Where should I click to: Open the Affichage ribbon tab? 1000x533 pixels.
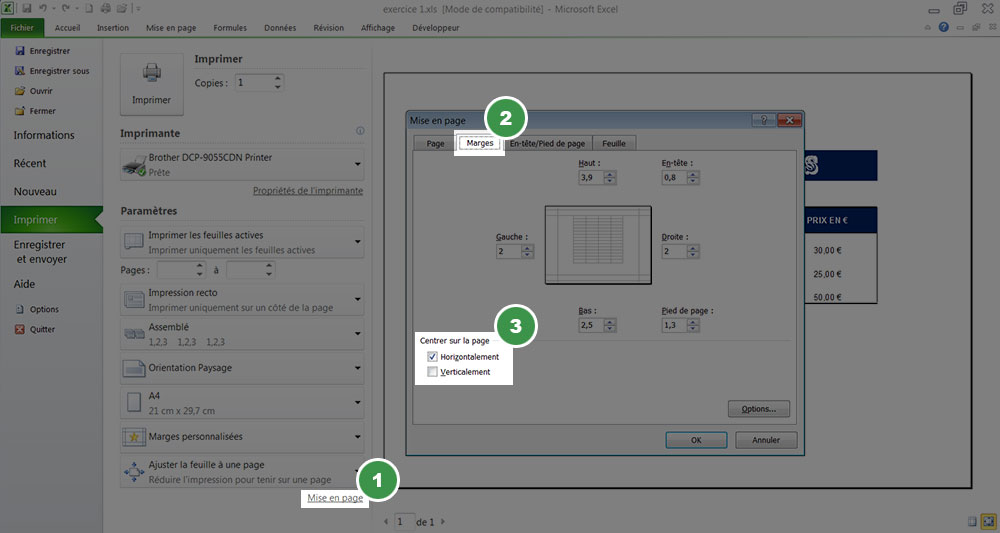tap(378, 28)
